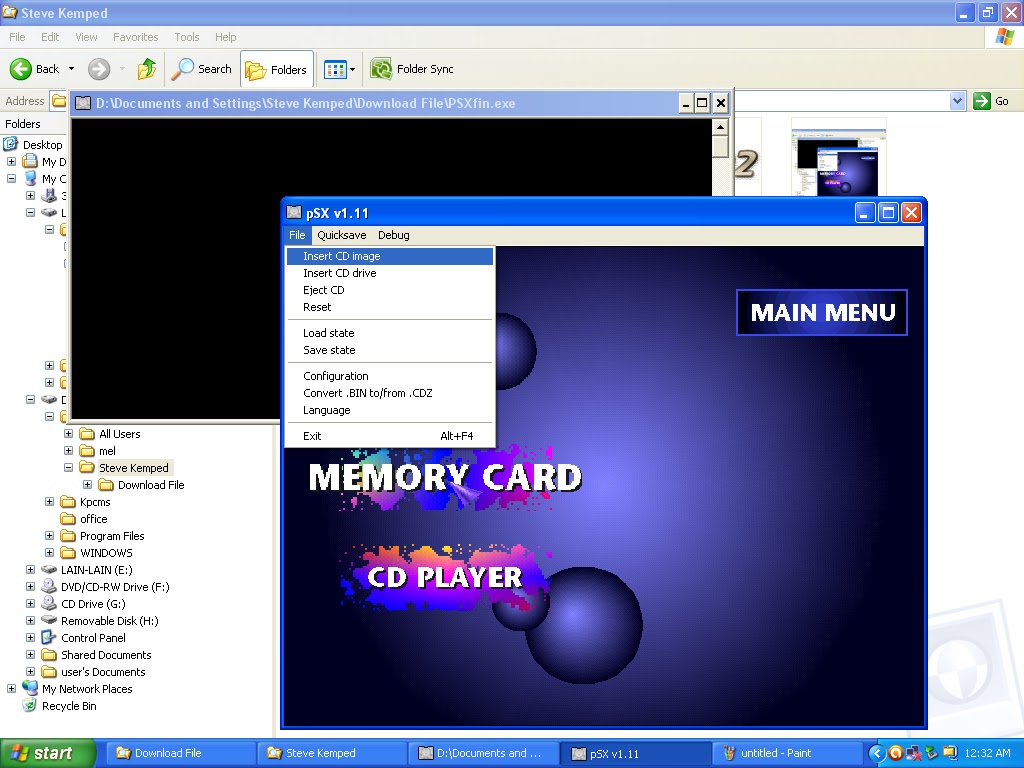The width and height of the screenshot is (1024, 768).
Task: Expand the All Users folder
Action: (x=69, y=434)
